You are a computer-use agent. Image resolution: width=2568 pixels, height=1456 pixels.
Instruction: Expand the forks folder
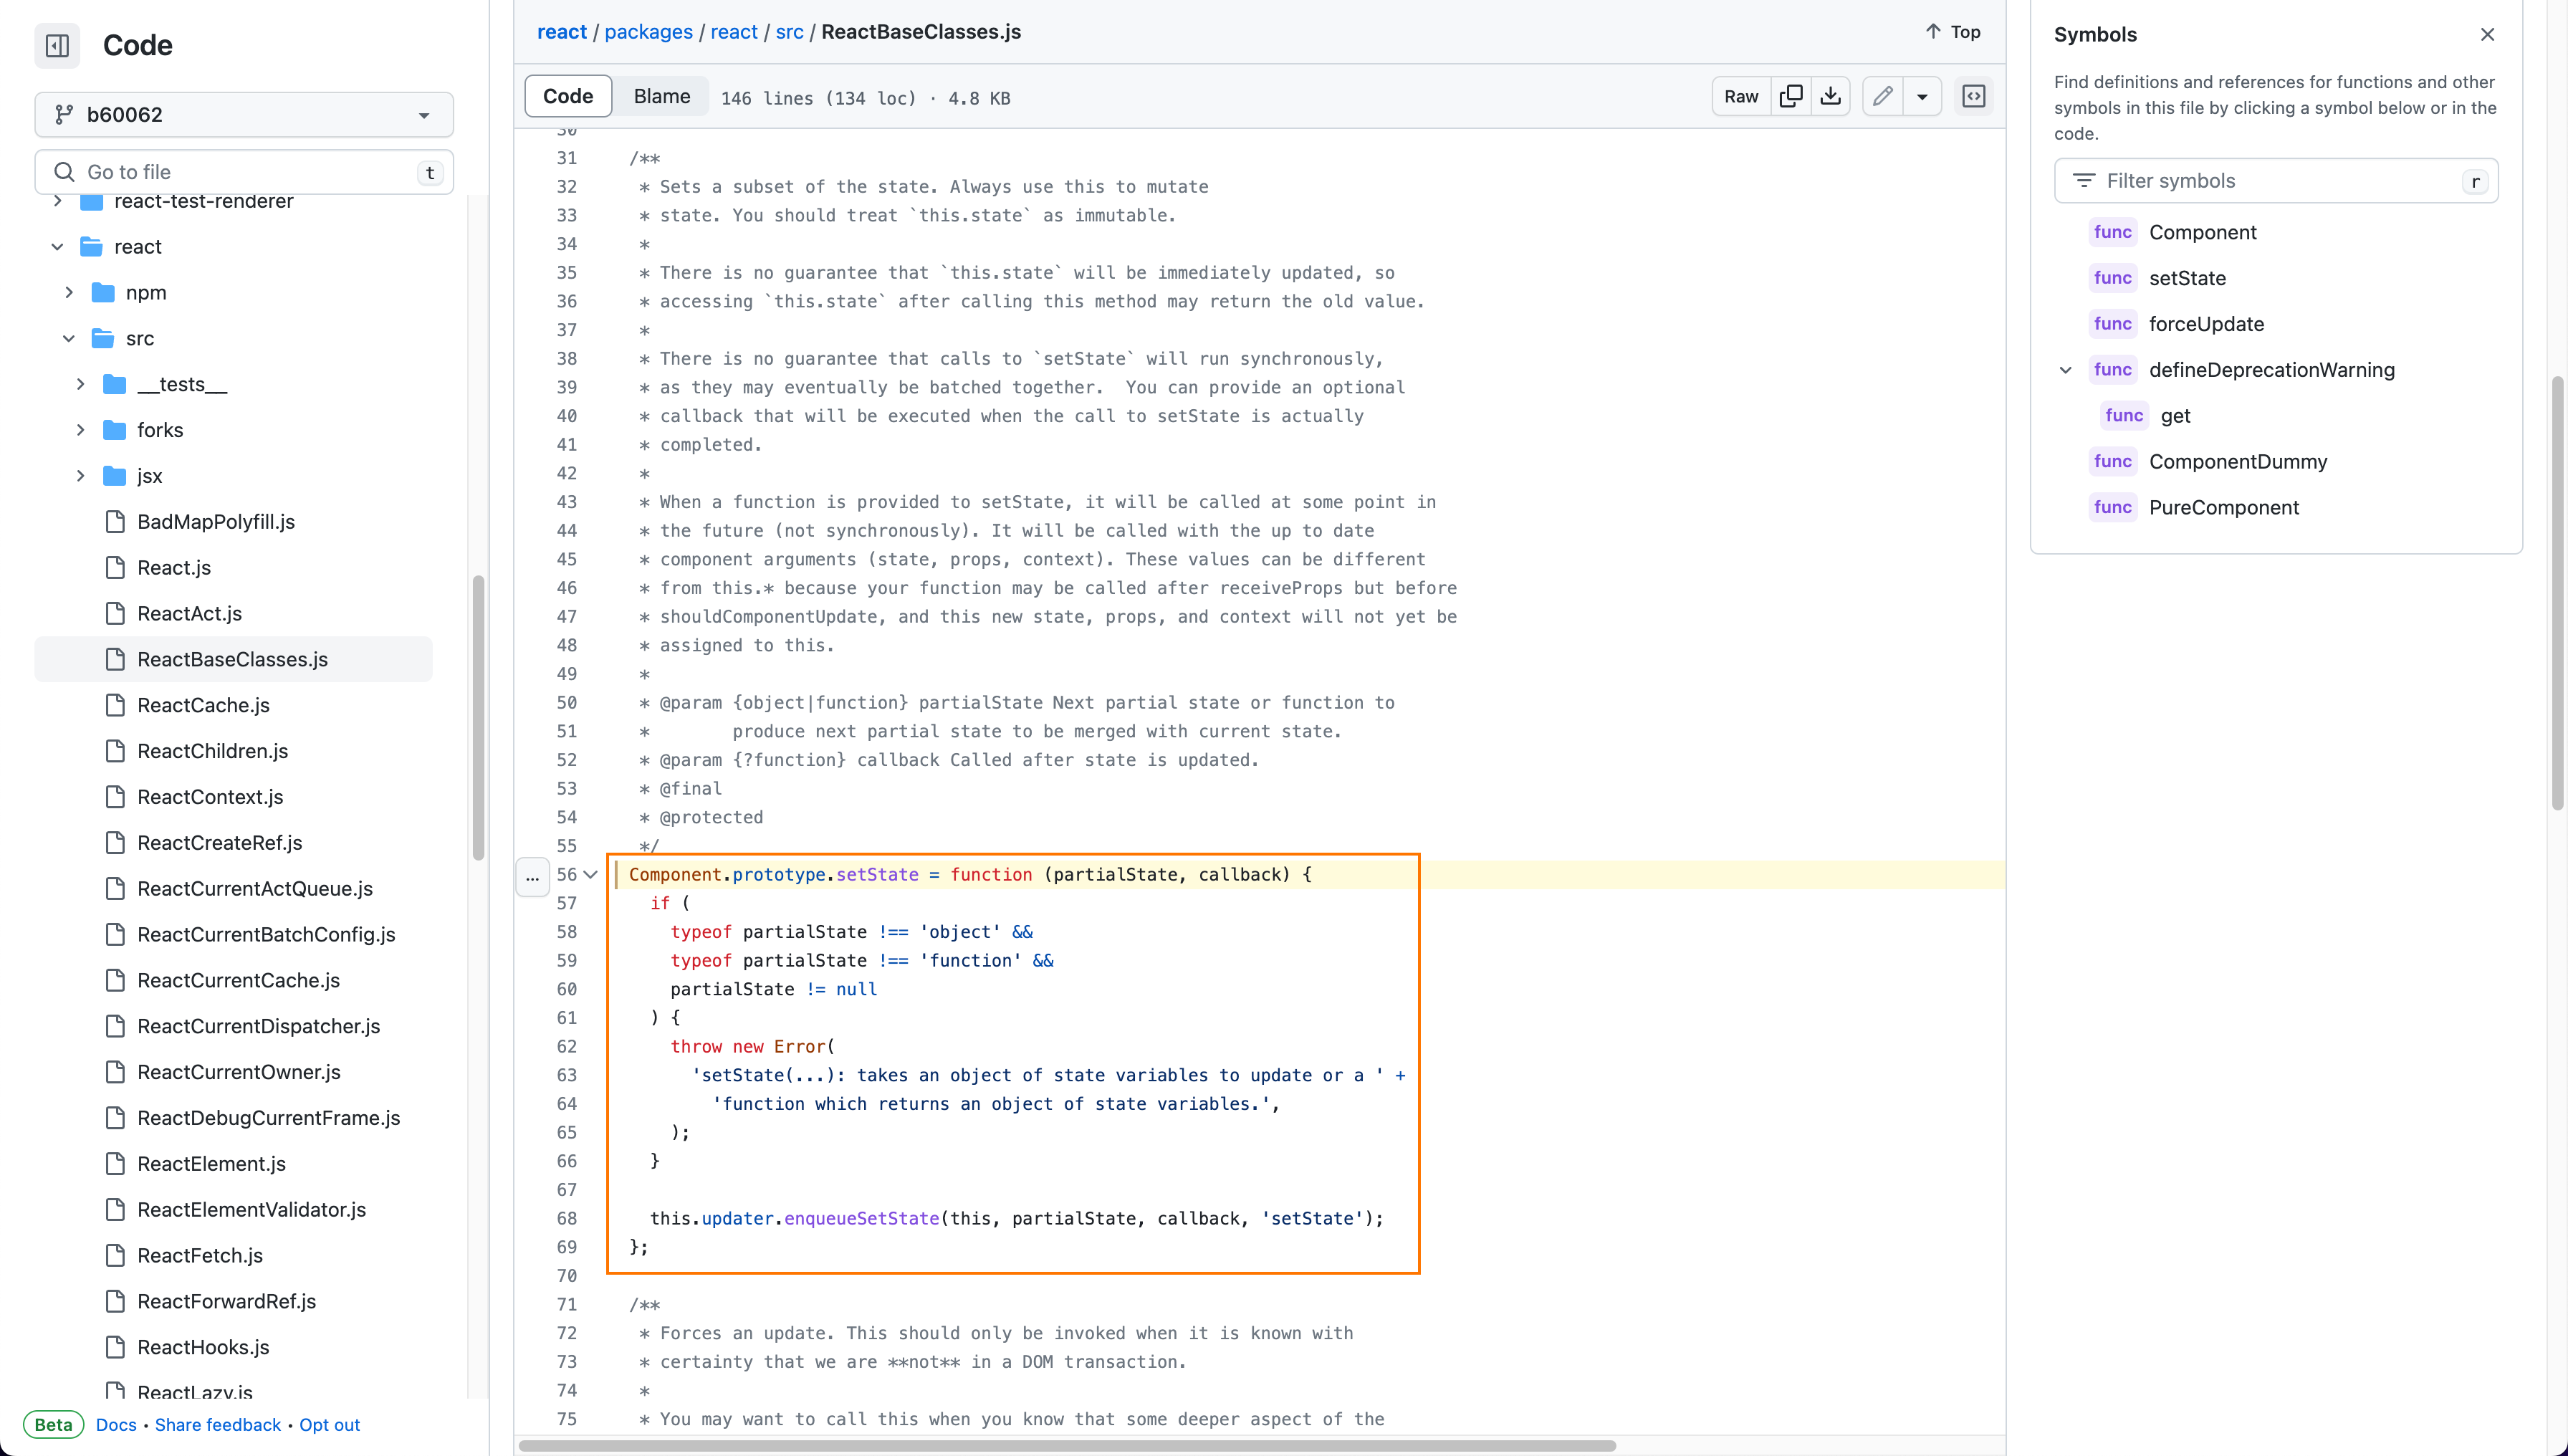(x=80, y=430)
